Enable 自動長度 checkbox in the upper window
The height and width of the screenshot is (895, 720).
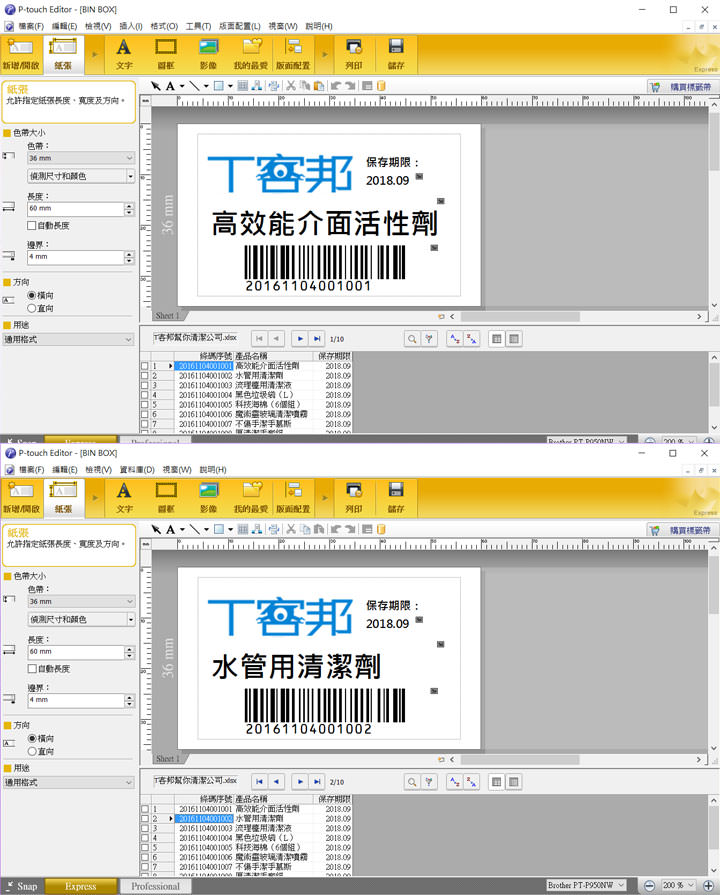[x=33, y=226]
